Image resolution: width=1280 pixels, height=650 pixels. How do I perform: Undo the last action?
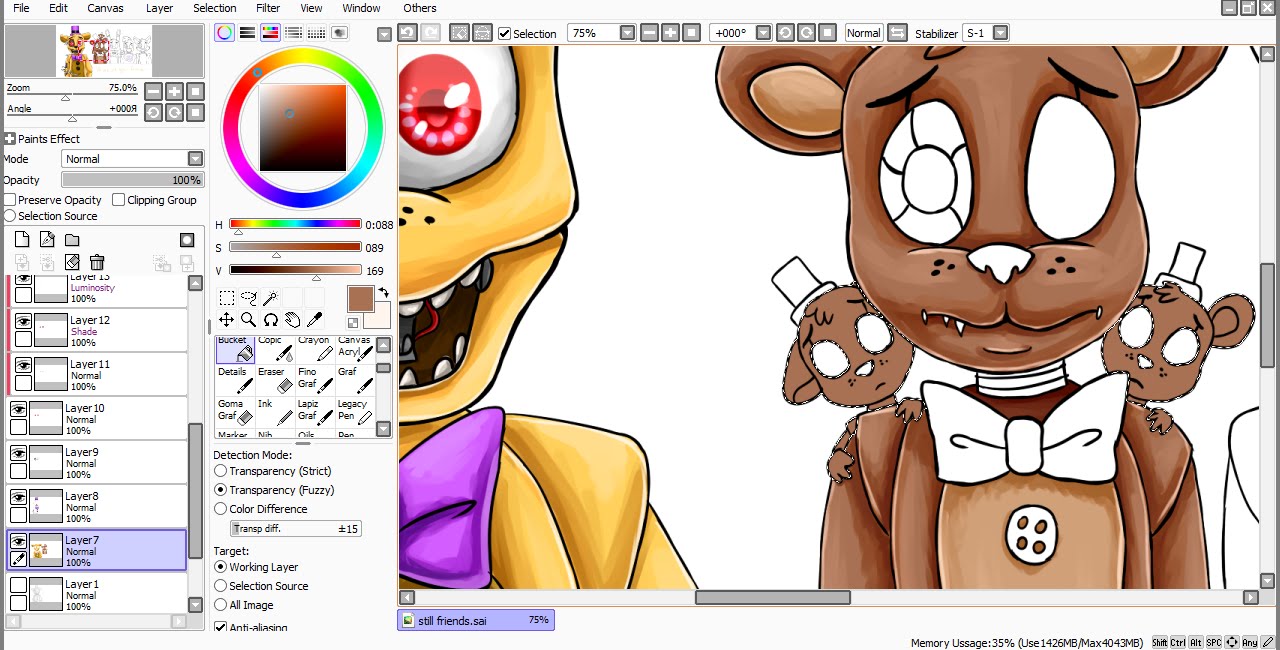(x=407, y=33)
